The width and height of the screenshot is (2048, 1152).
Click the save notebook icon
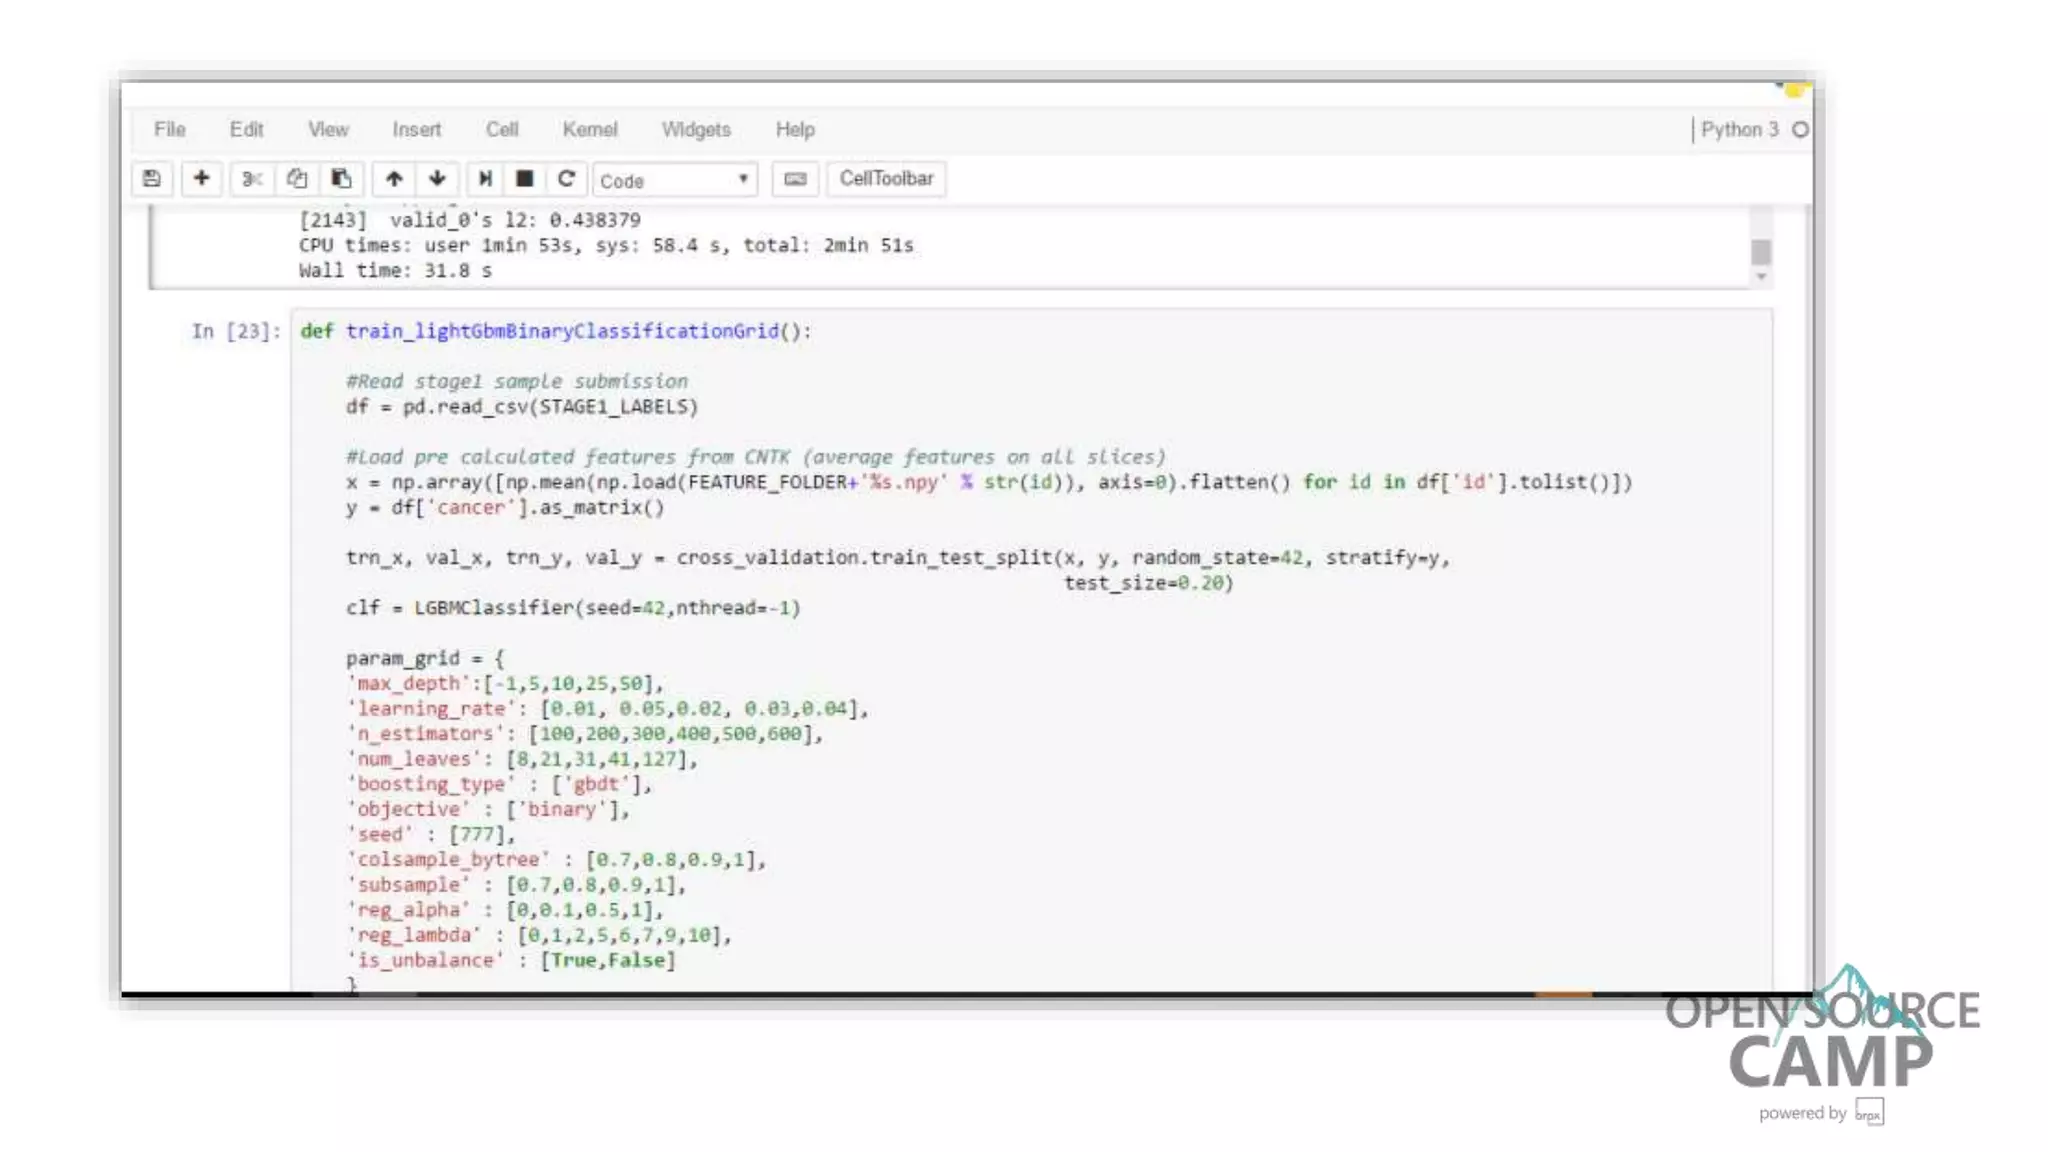pyautogui.click(x=152, y=179)
